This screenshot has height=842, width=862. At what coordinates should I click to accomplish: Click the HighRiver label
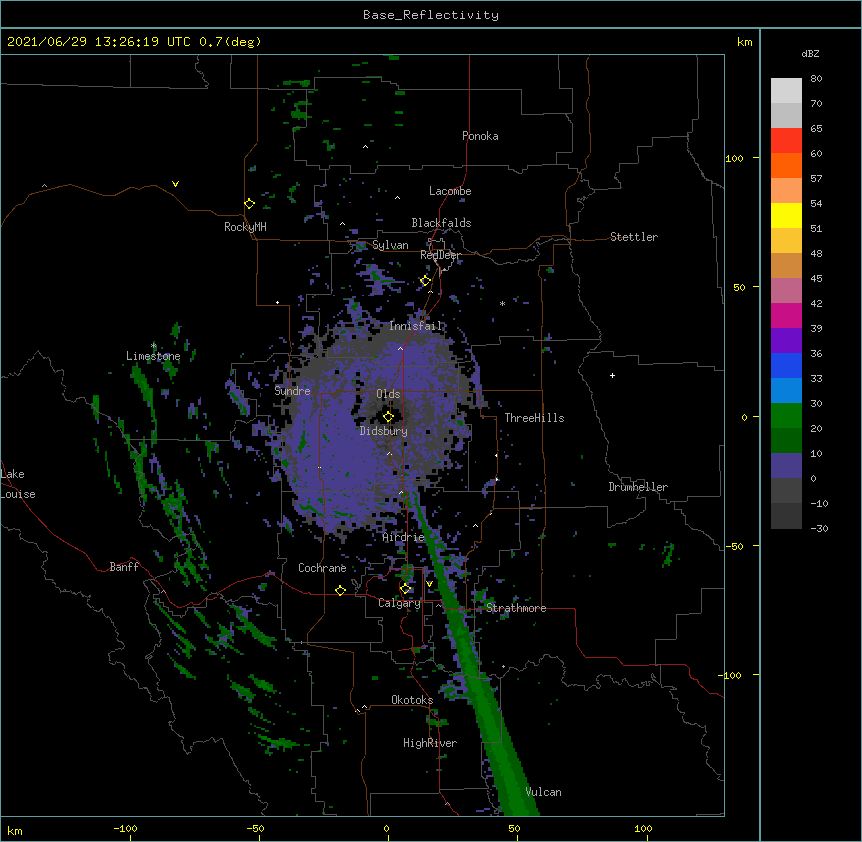point(430,743)
